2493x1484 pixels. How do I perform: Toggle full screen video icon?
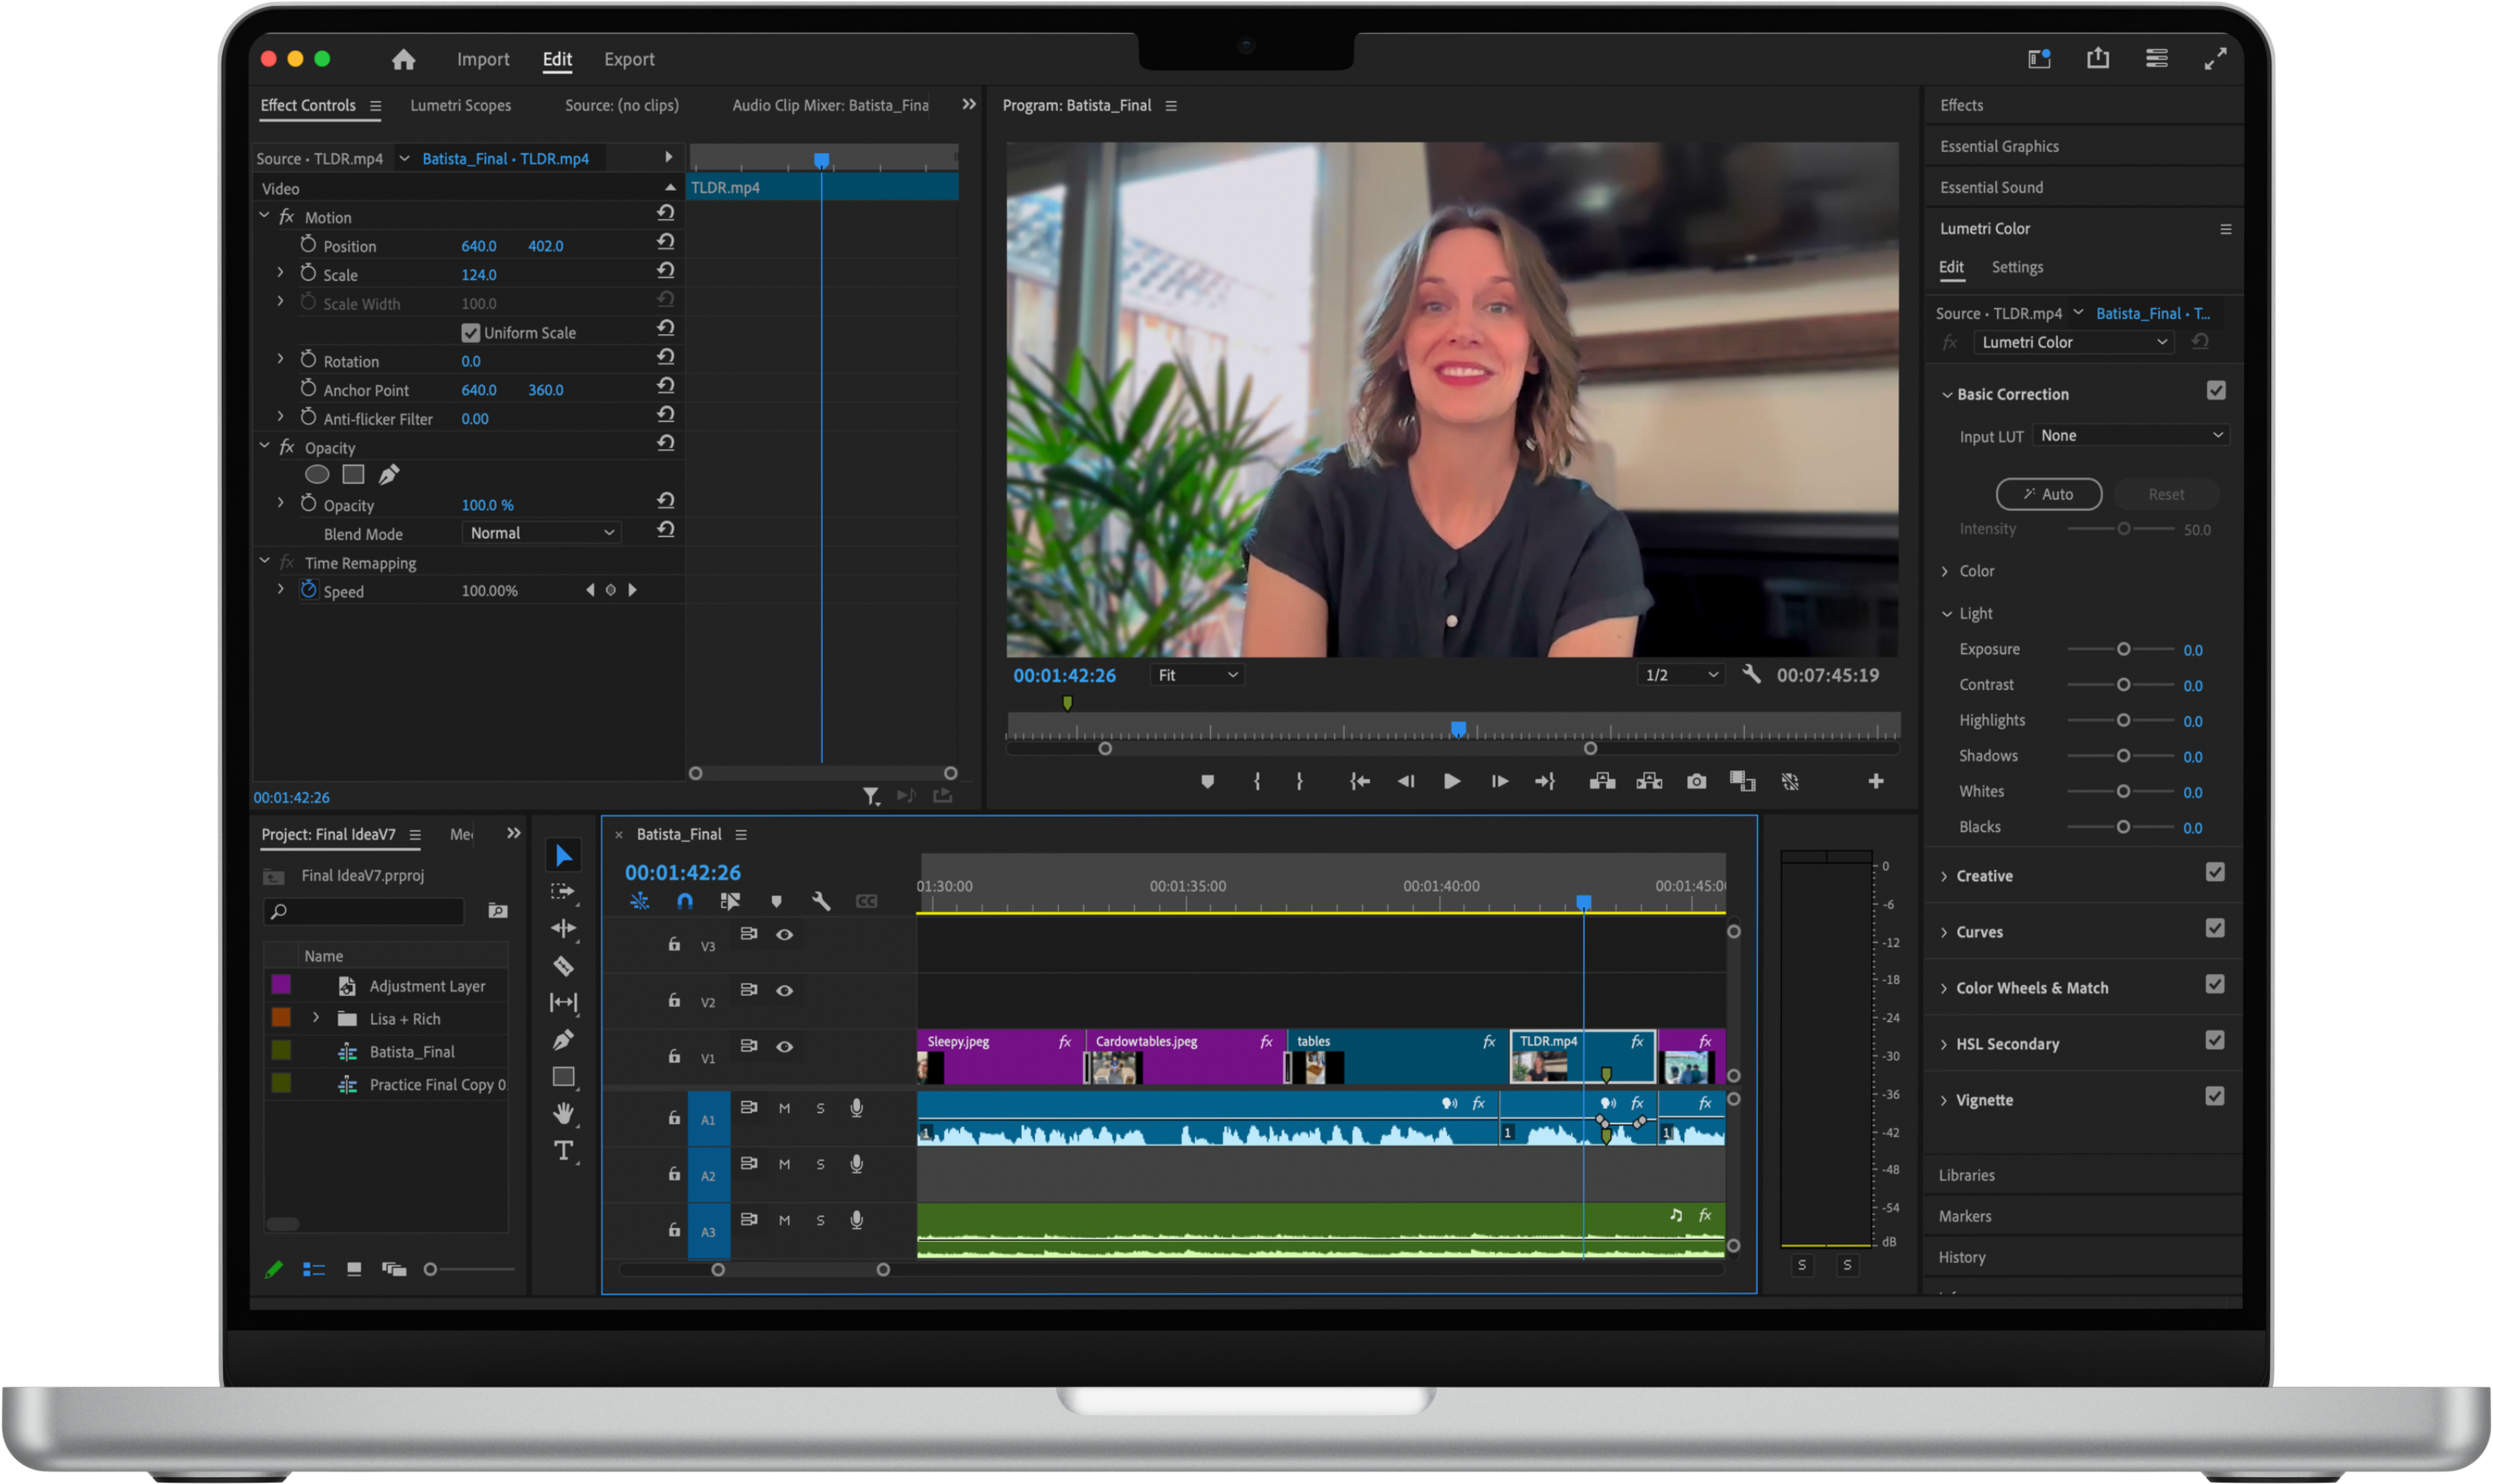(2215, 58)
